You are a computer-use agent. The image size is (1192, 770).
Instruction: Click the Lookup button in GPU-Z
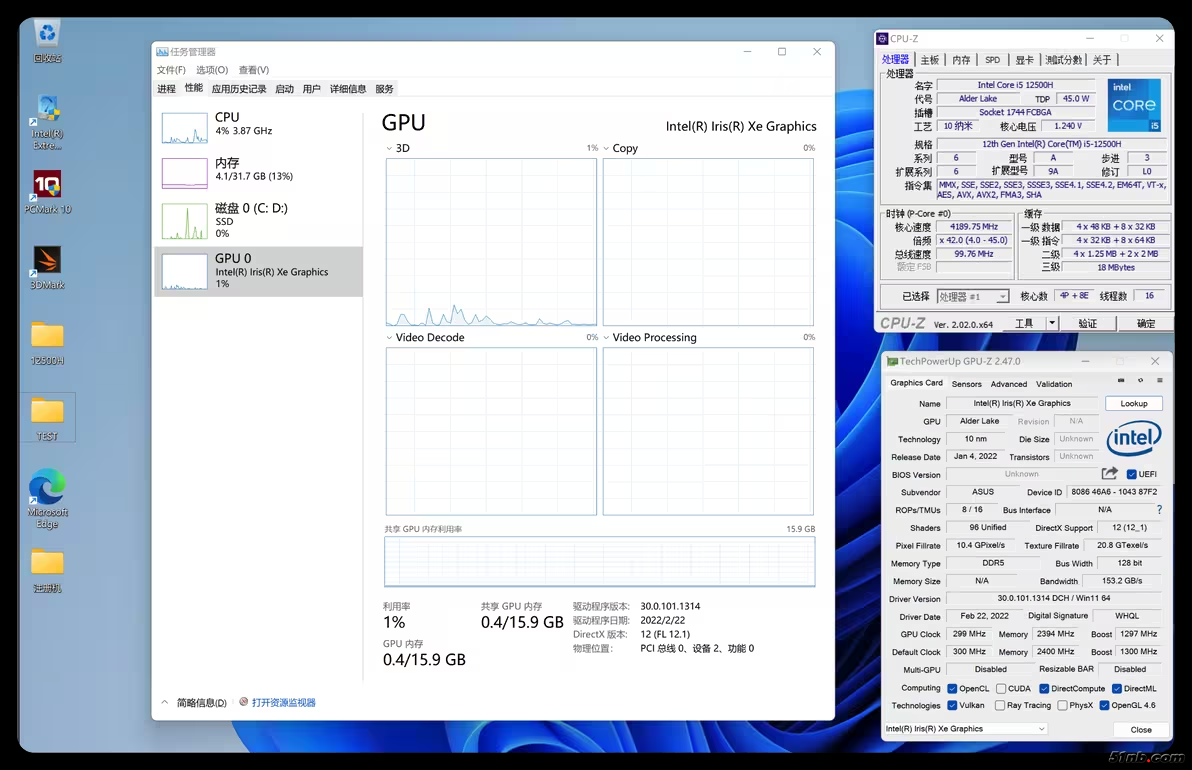[1133, 403]
